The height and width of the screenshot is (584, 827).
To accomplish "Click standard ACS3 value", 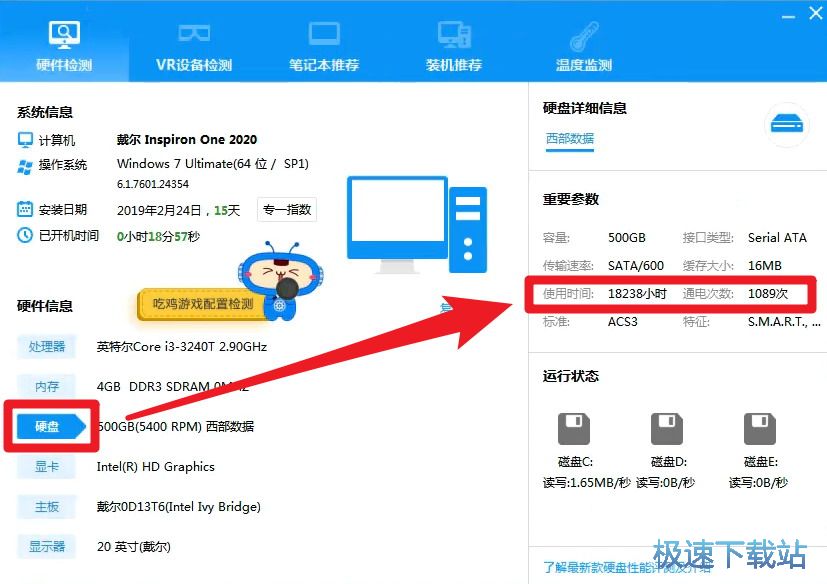I will tap(622, 322).
